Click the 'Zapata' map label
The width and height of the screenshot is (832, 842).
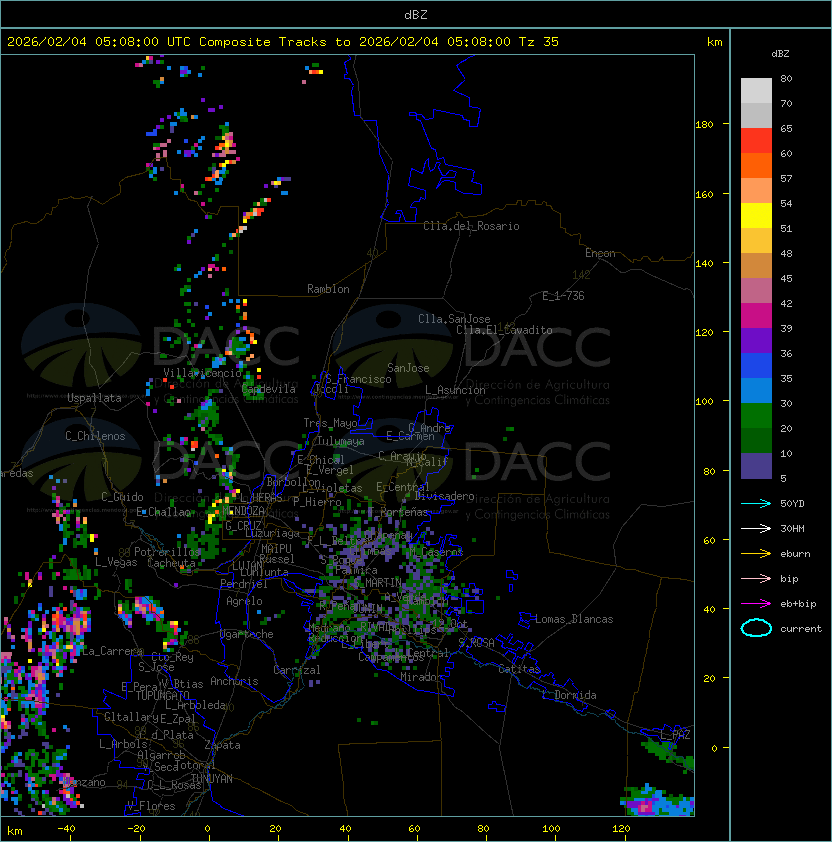222,745
